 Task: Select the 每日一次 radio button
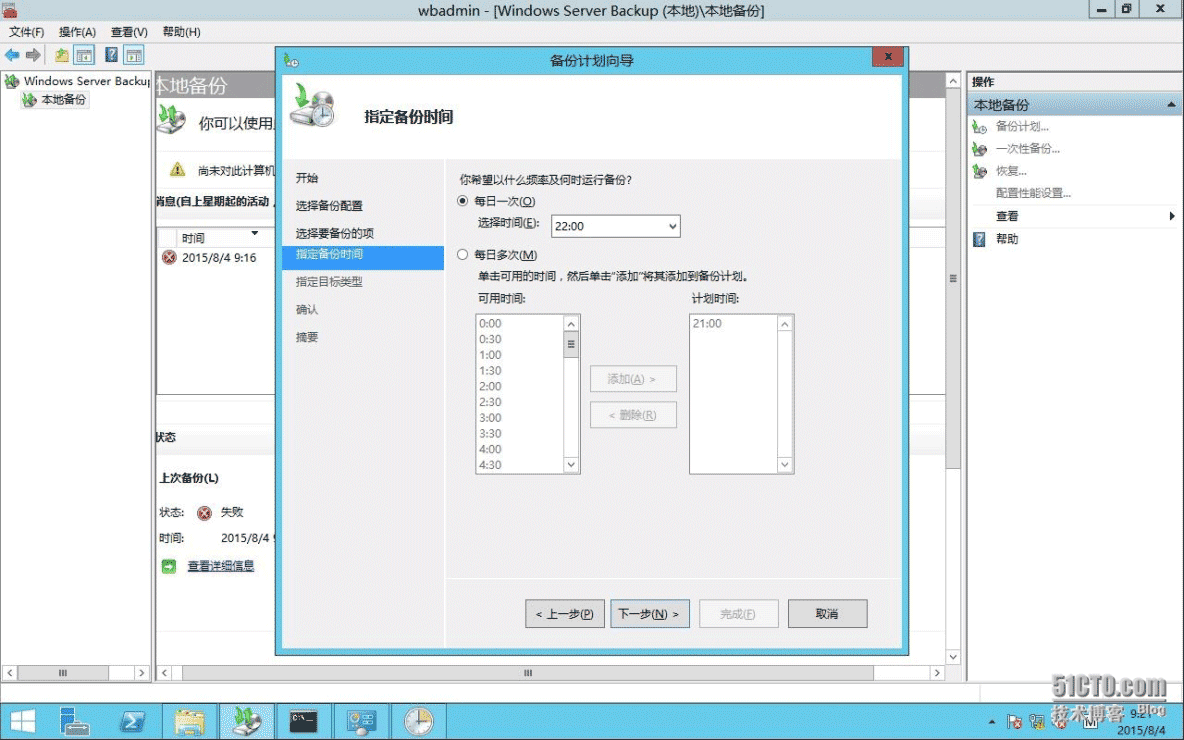pyautogui.click(x=462, y=201)
